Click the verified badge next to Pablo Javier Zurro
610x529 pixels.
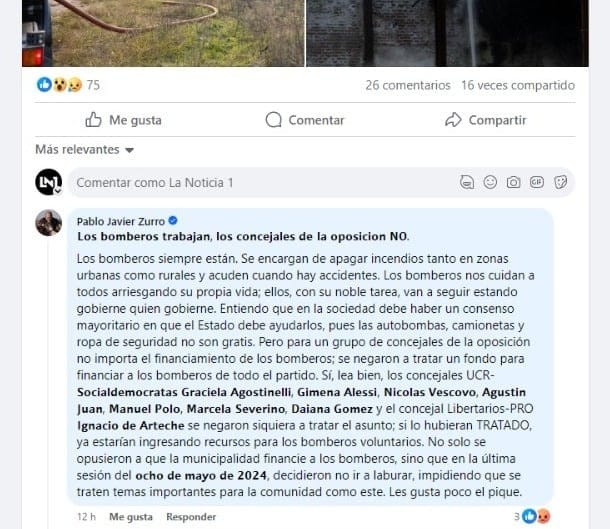tap(173, 221)
